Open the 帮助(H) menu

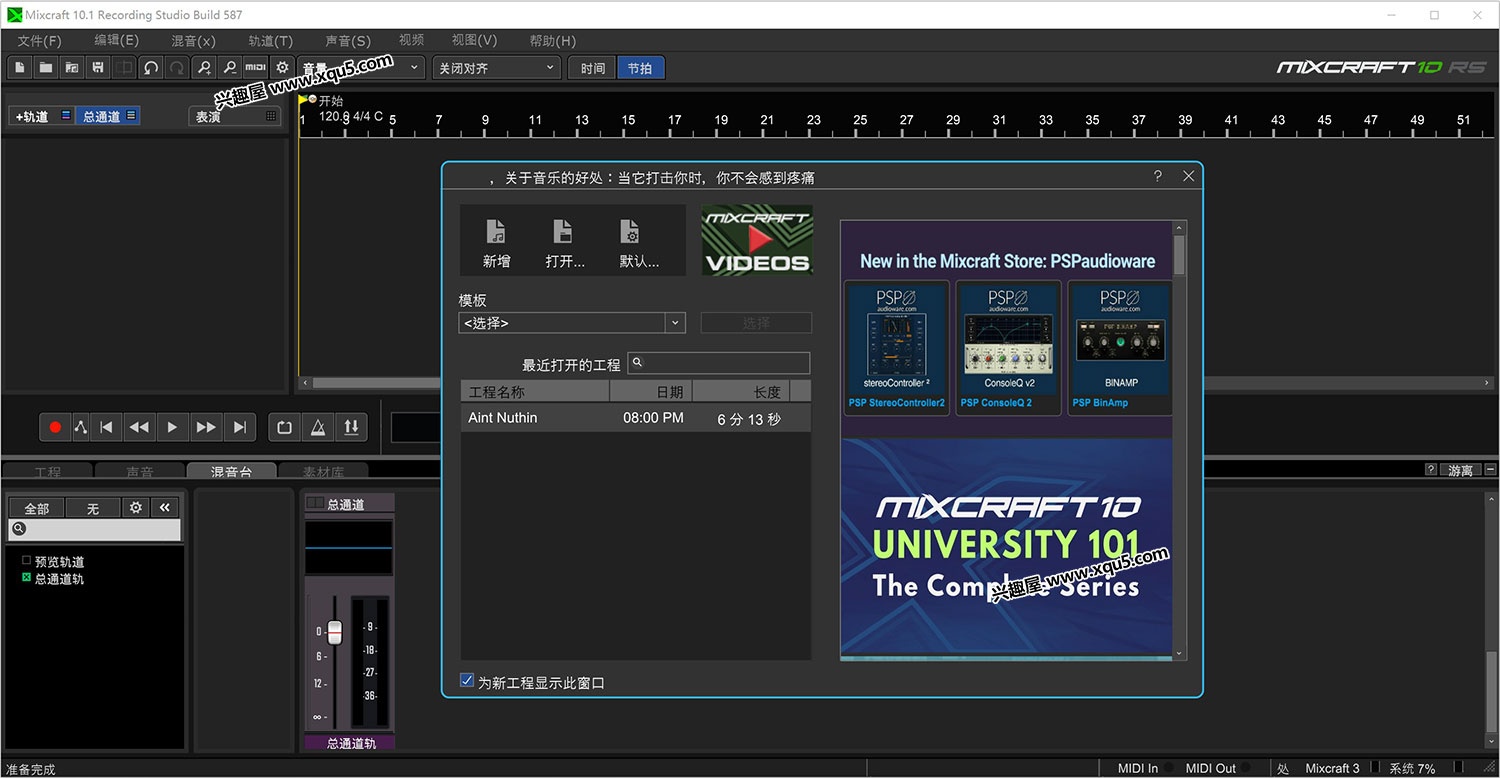(x=552, y=41)
